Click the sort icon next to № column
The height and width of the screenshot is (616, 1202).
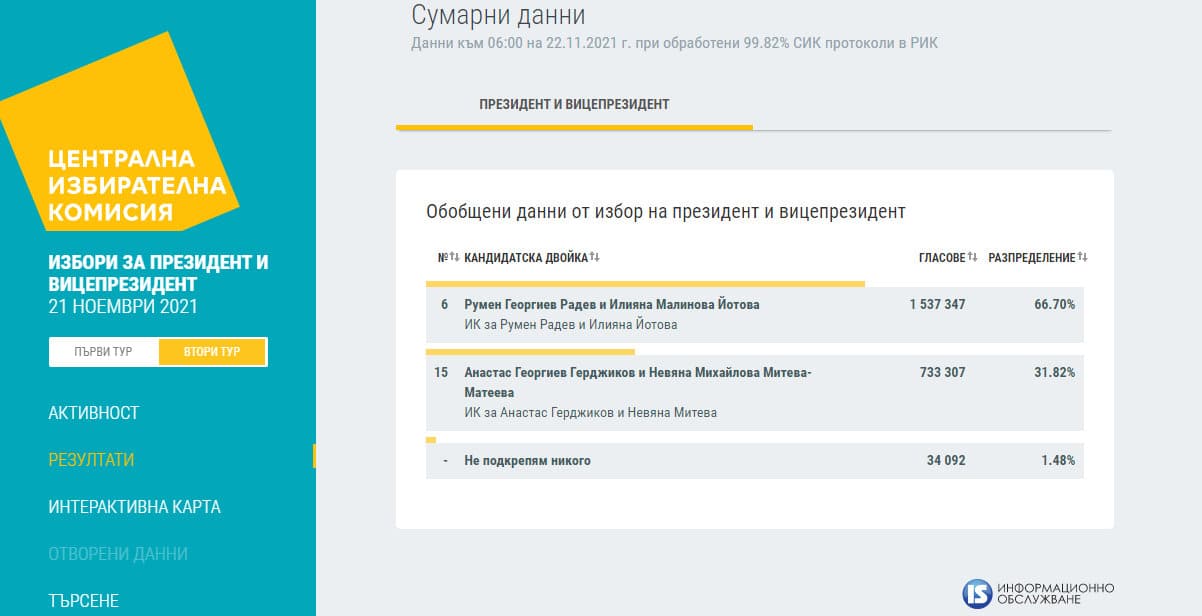pyautogui.click(x=454, y=258)
